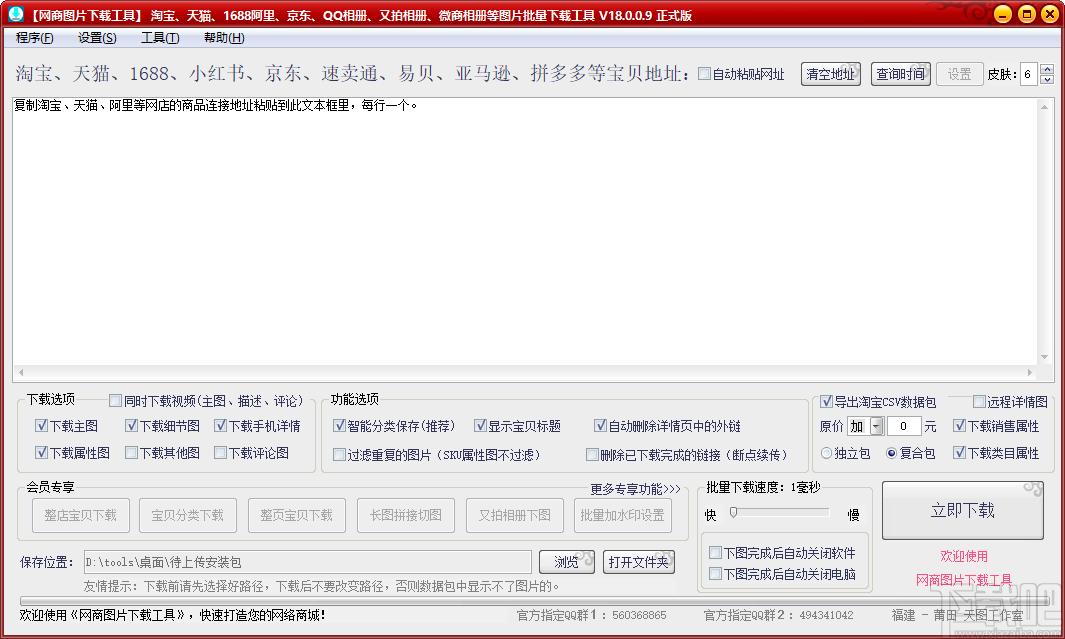Click the 打开文件夹 button

click(638, 562)
